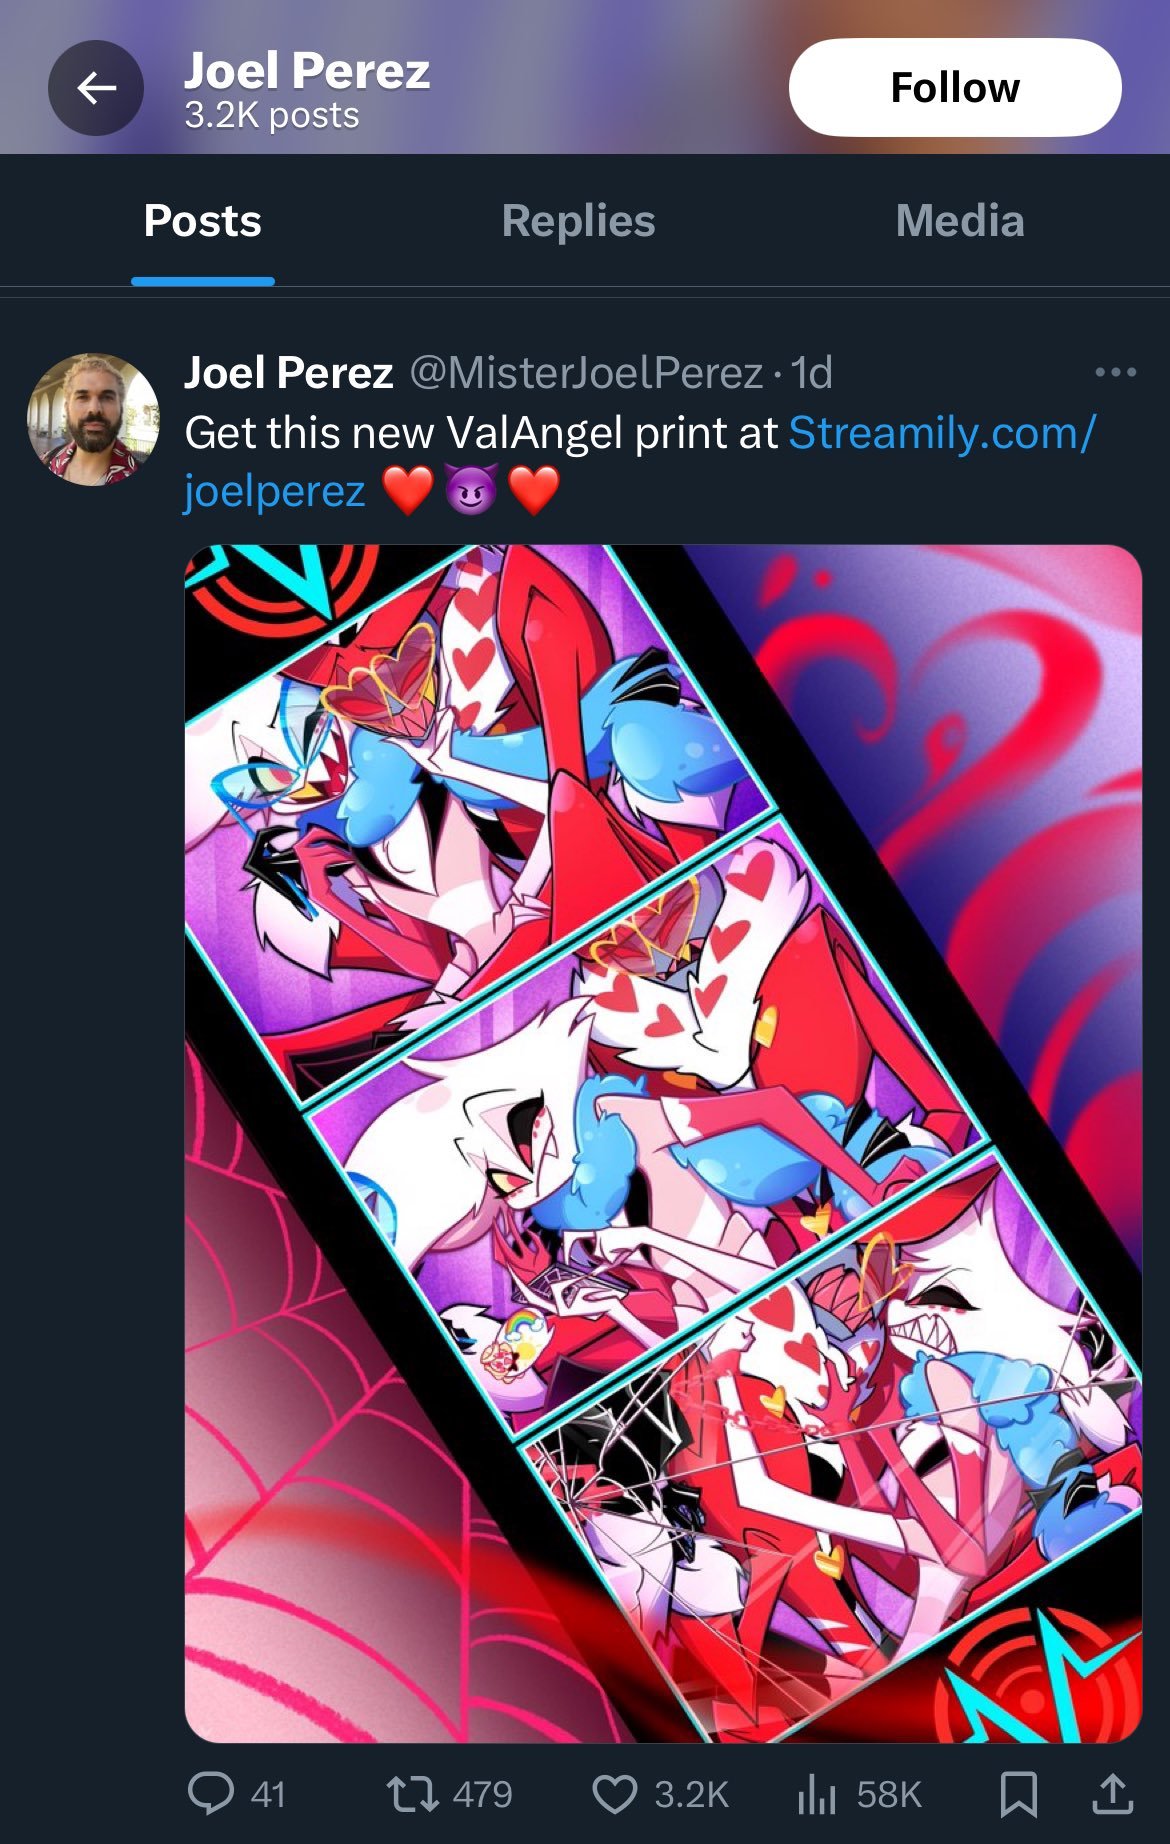Tap the back arrow icon

coord(96,88)
